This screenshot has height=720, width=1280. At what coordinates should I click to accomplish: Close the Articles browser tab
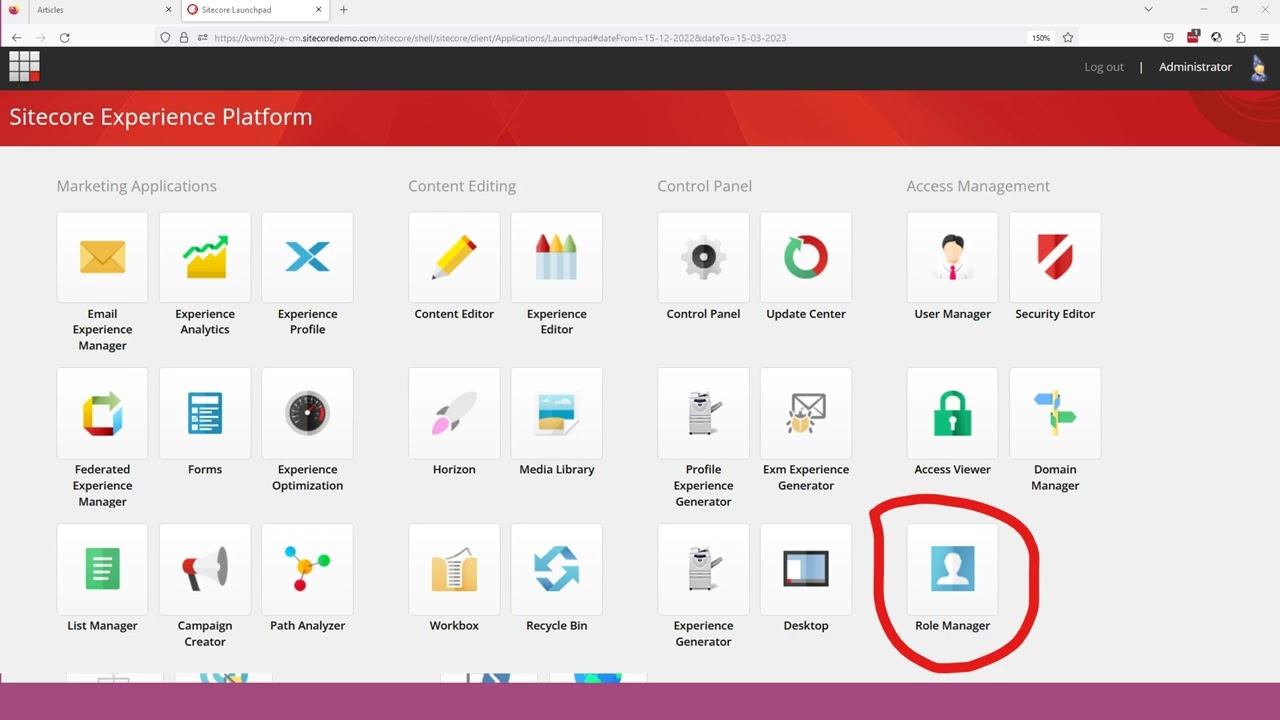tap(168, 10)
